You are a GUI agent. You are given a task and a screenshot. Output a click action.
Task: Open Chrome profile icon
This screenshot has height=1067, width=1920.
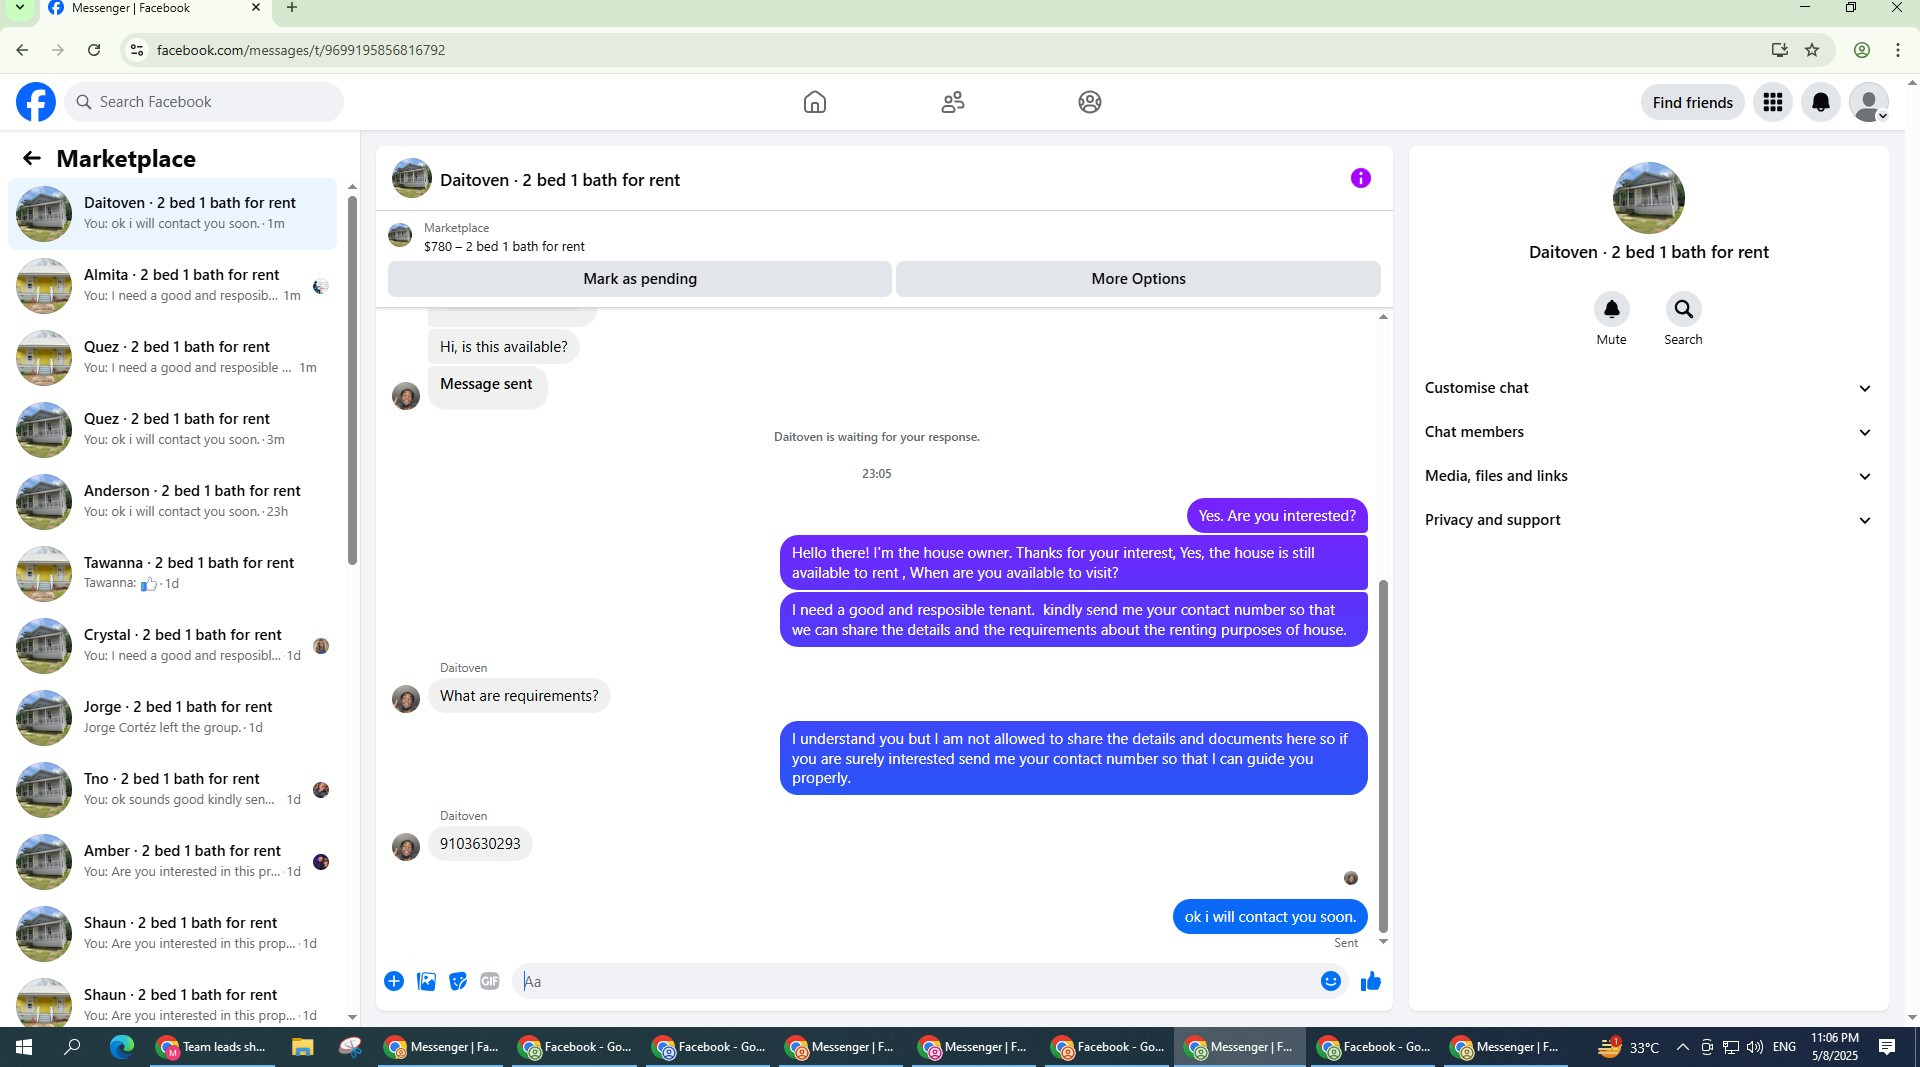point(1862,50)
